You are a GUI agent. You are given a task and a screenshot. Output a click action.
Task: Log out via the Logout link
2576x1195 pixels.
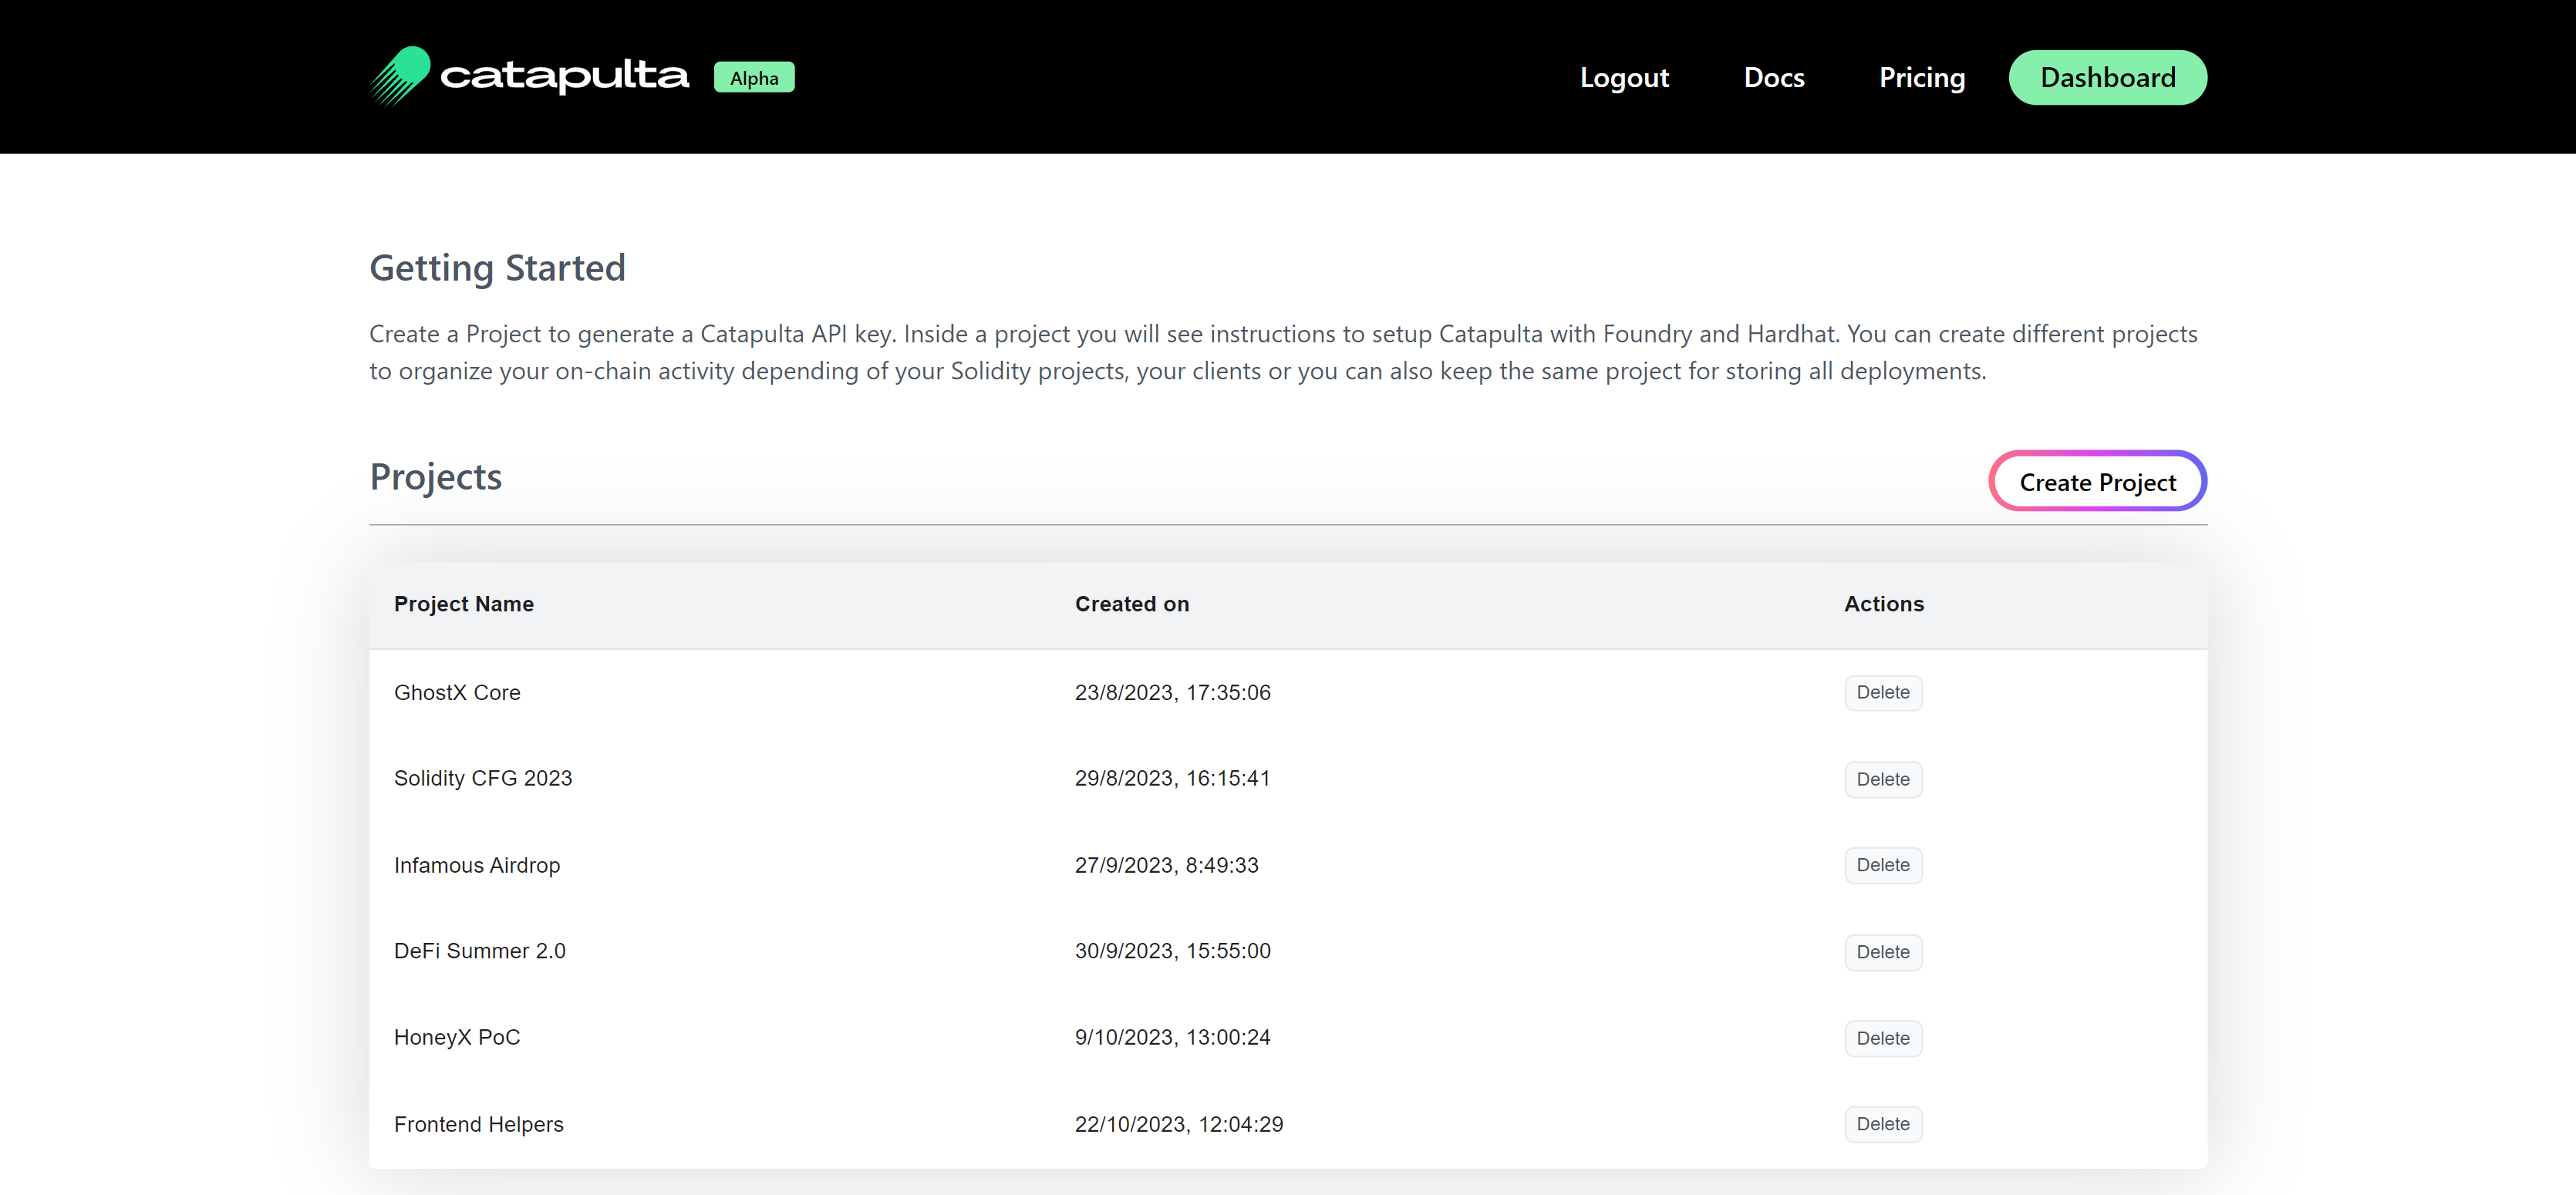(x=1624, y=77)
